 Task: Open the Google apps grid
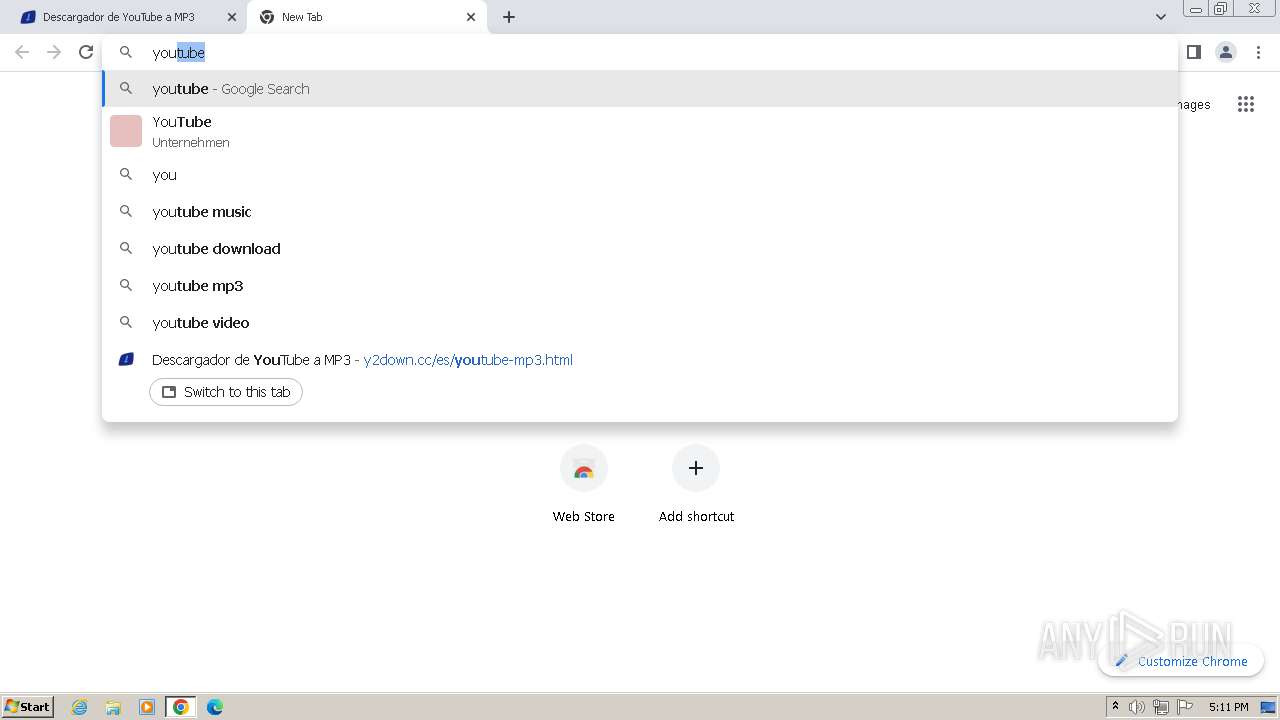[1246, 104]
